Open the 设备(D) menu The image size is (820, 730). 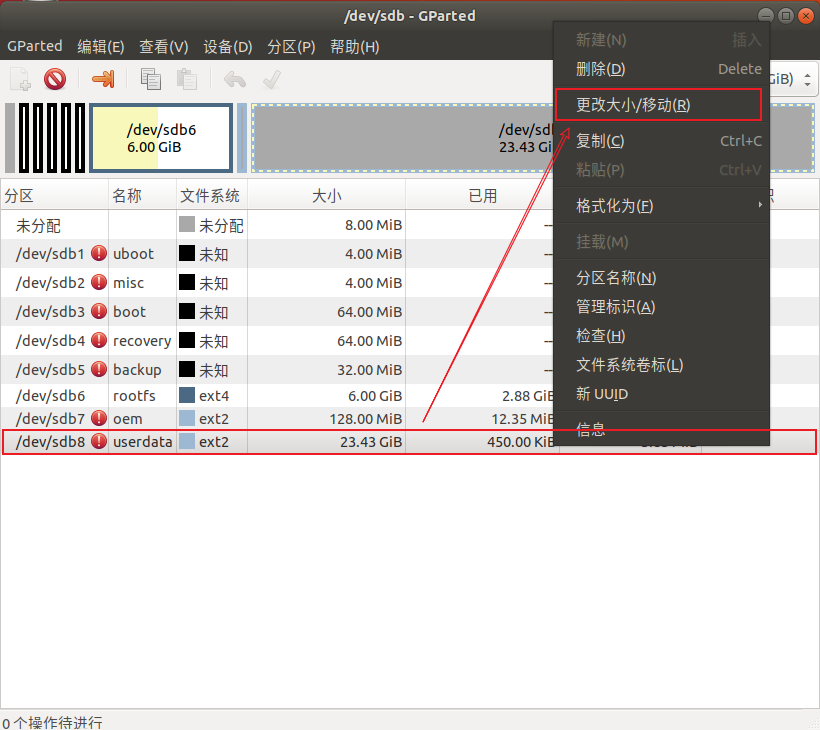coord(228,47)
